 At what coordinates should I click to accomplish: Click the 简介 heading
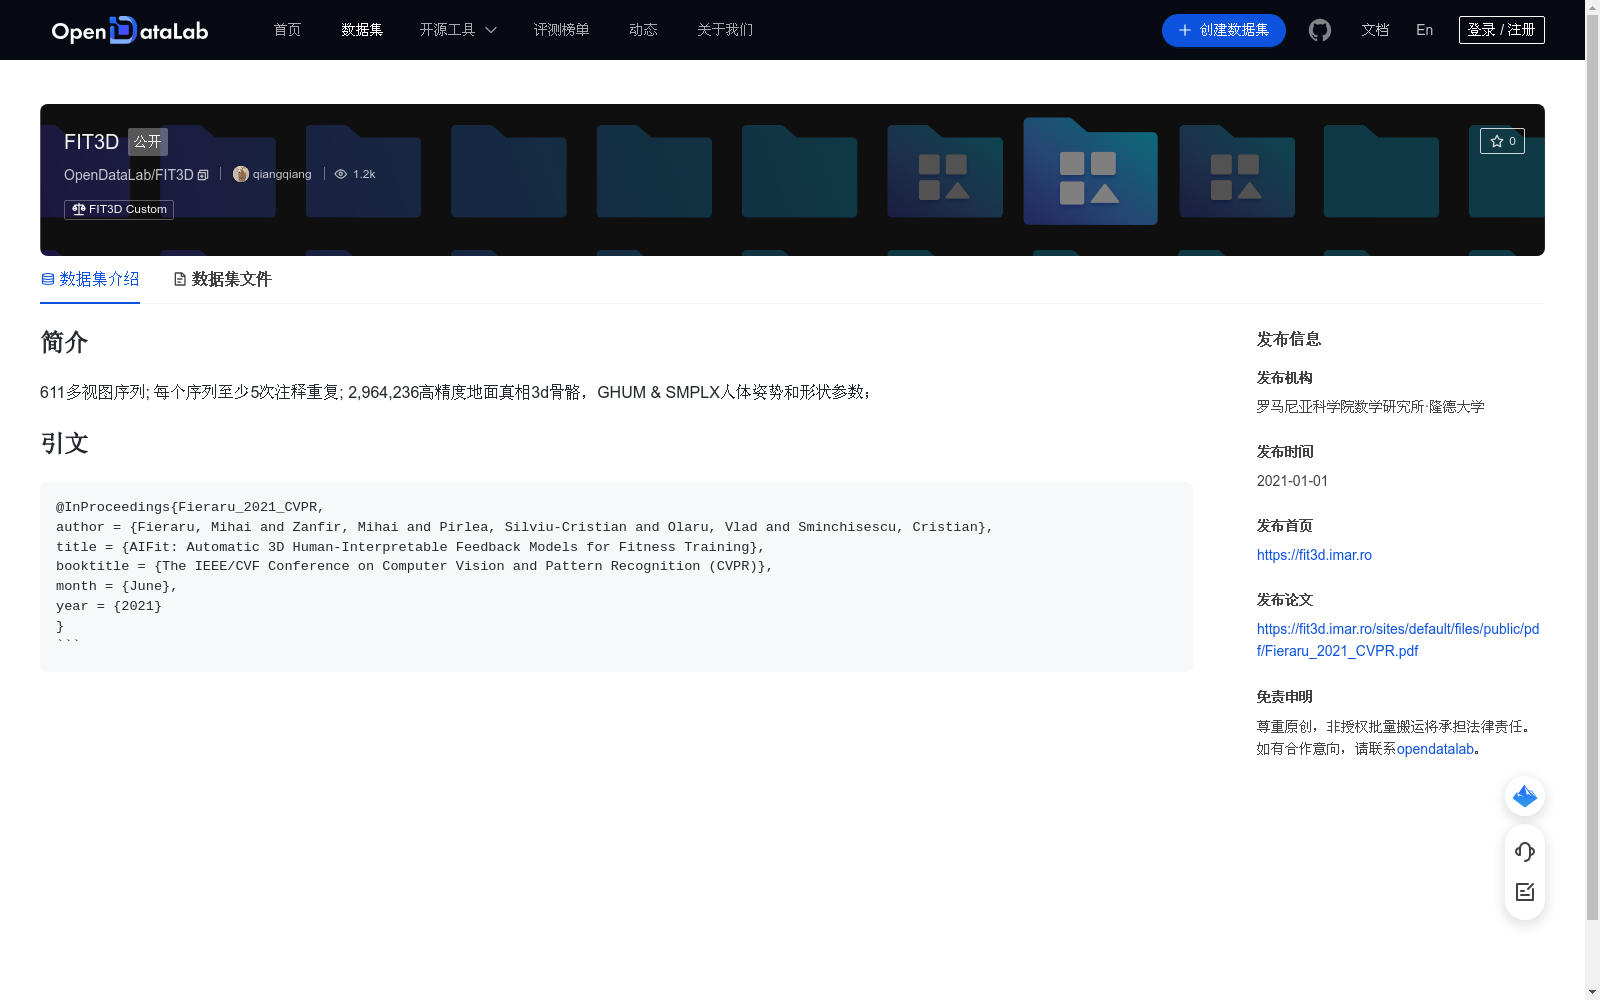click(64, 342)
